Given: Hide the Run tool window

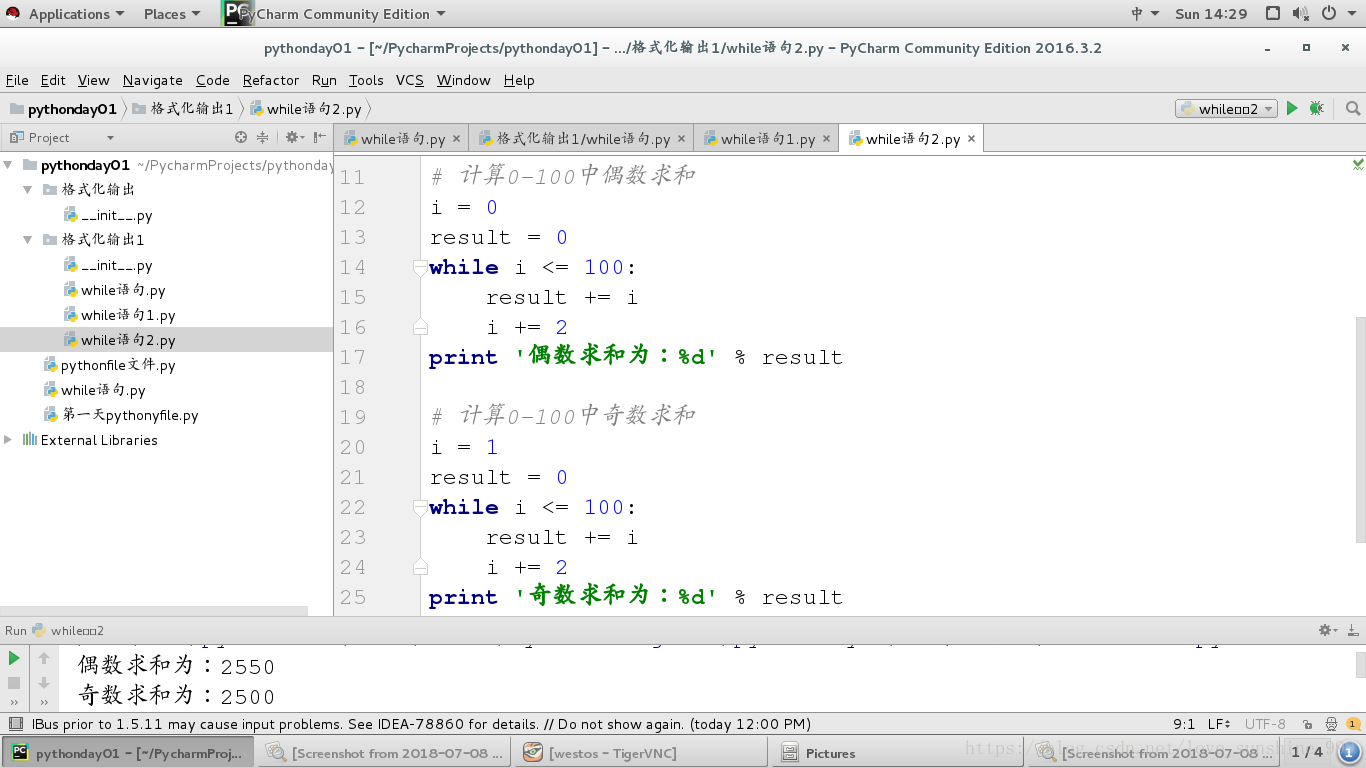Looking at the screenshot, I should point(1353,630).
